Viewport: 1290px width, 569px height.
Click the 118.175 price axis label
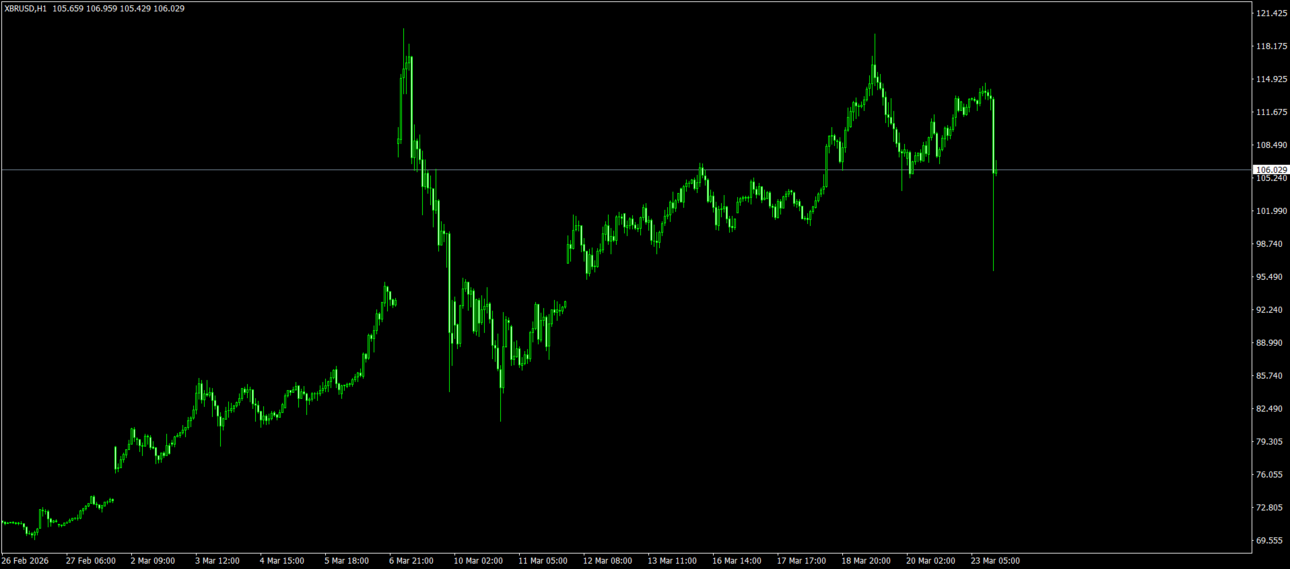[x=1271, y=46]
